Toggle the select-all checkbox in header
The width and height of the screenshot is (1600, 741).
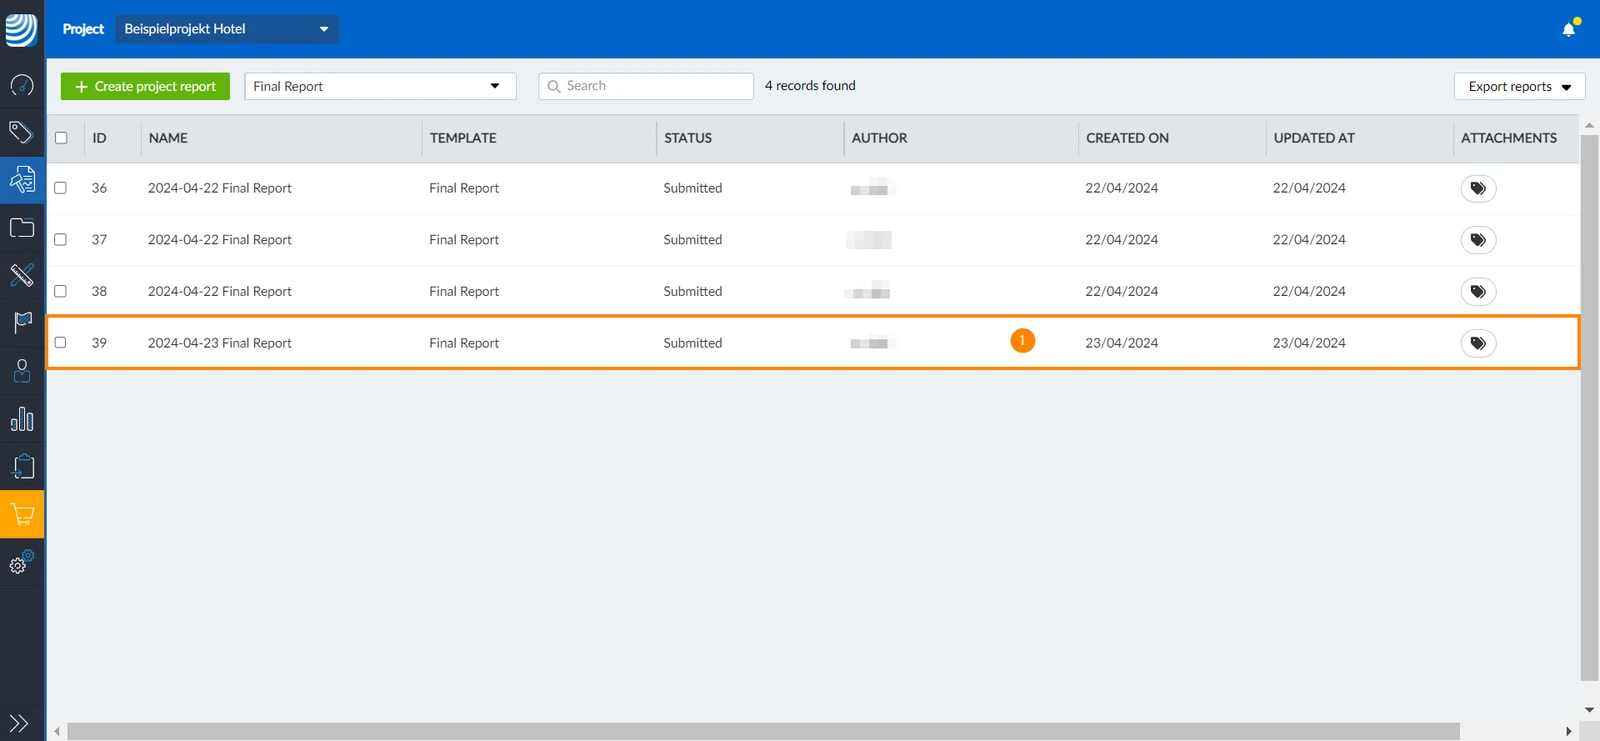pos(61,138)
